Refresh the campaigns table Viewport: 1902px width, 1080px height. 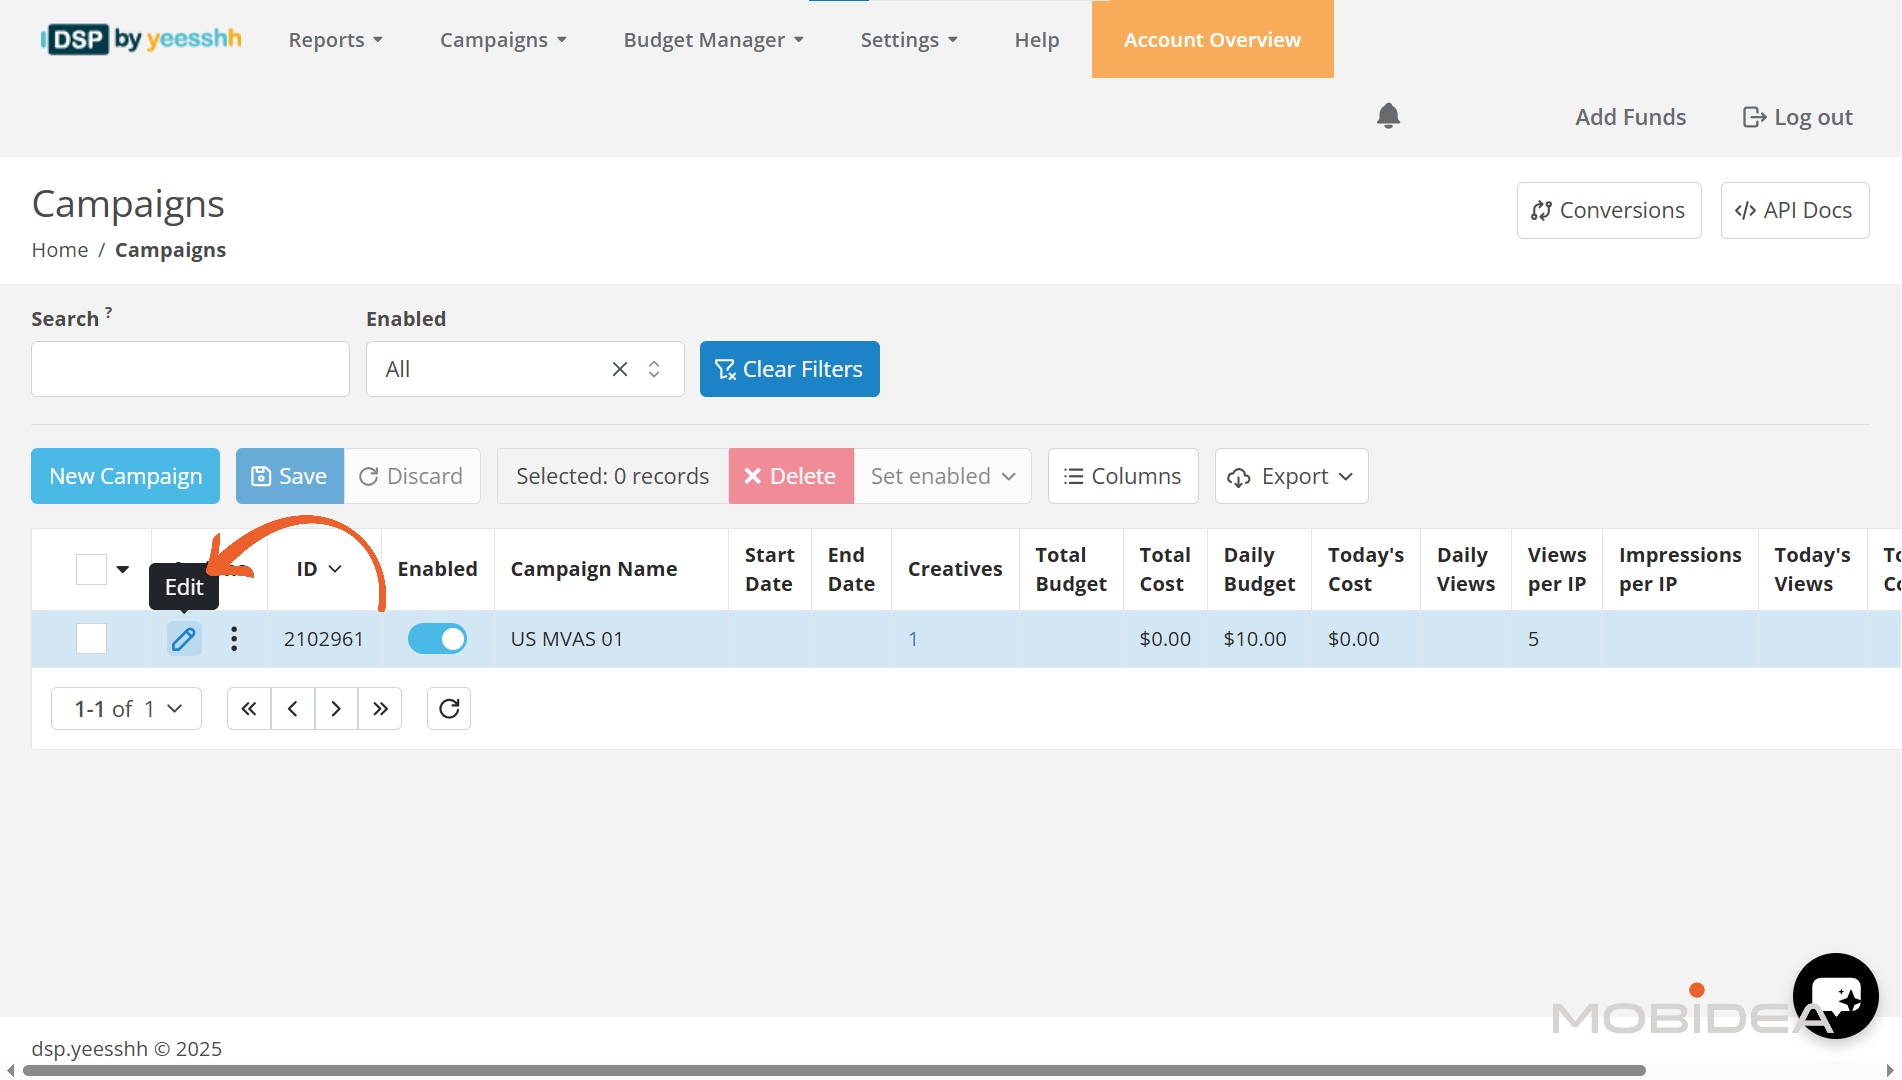[449, 709]
